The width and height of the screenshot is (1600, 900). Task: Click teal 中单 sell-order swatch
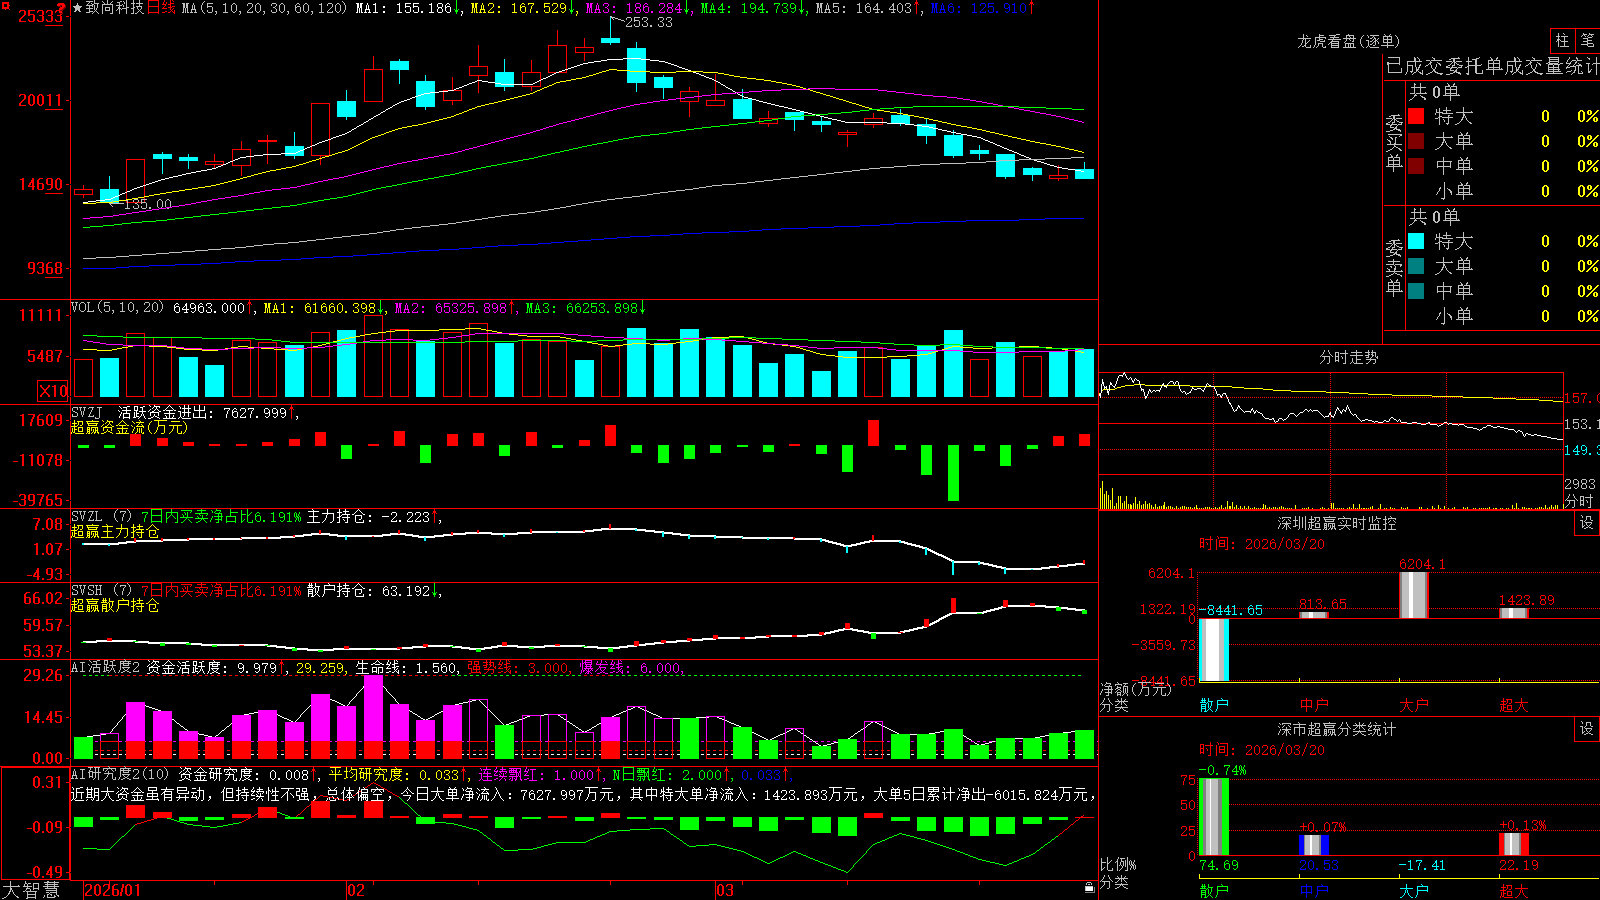(1416, 291)
